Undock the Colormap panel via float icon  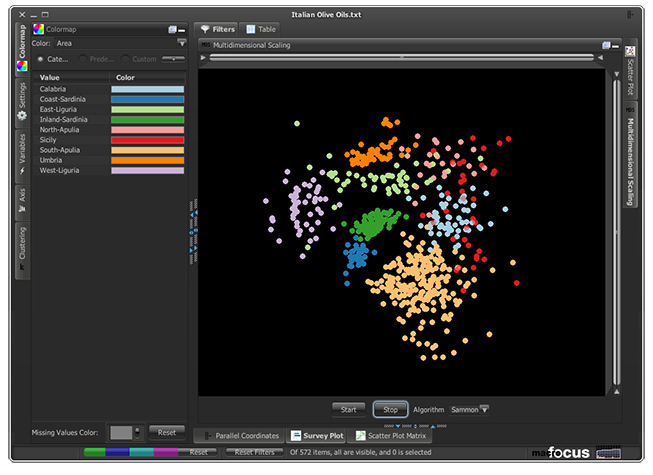[172, 30]
